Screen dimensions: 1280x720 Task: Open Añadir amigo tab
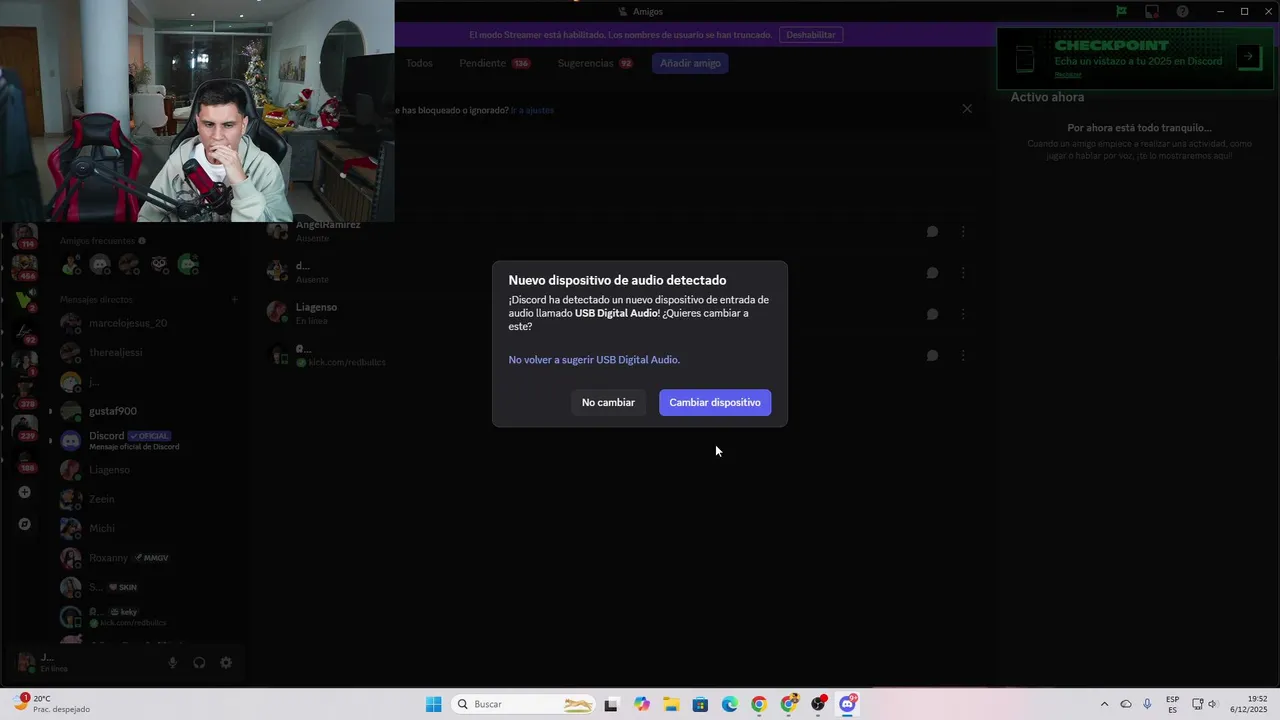(x=690, y=63)
